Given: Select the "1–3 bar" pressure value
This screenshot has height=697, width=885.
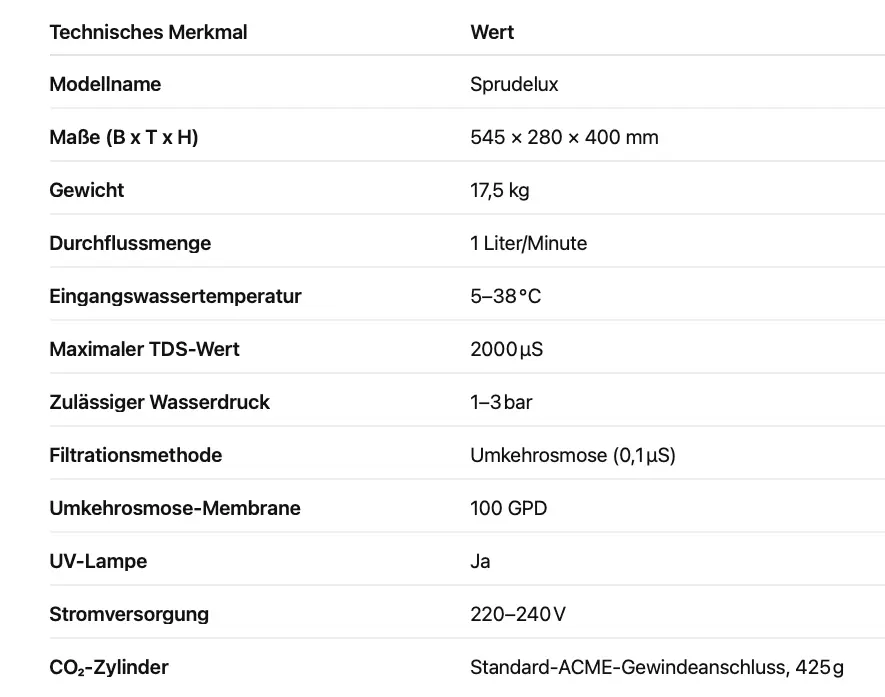Looking at the screenshot, I should point(501,402).
